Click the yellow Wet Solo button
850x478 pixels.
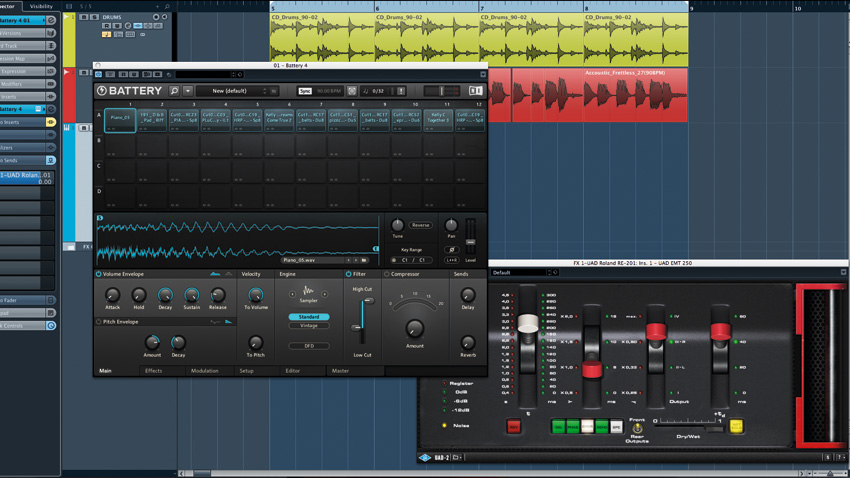[x=736, y=427]
